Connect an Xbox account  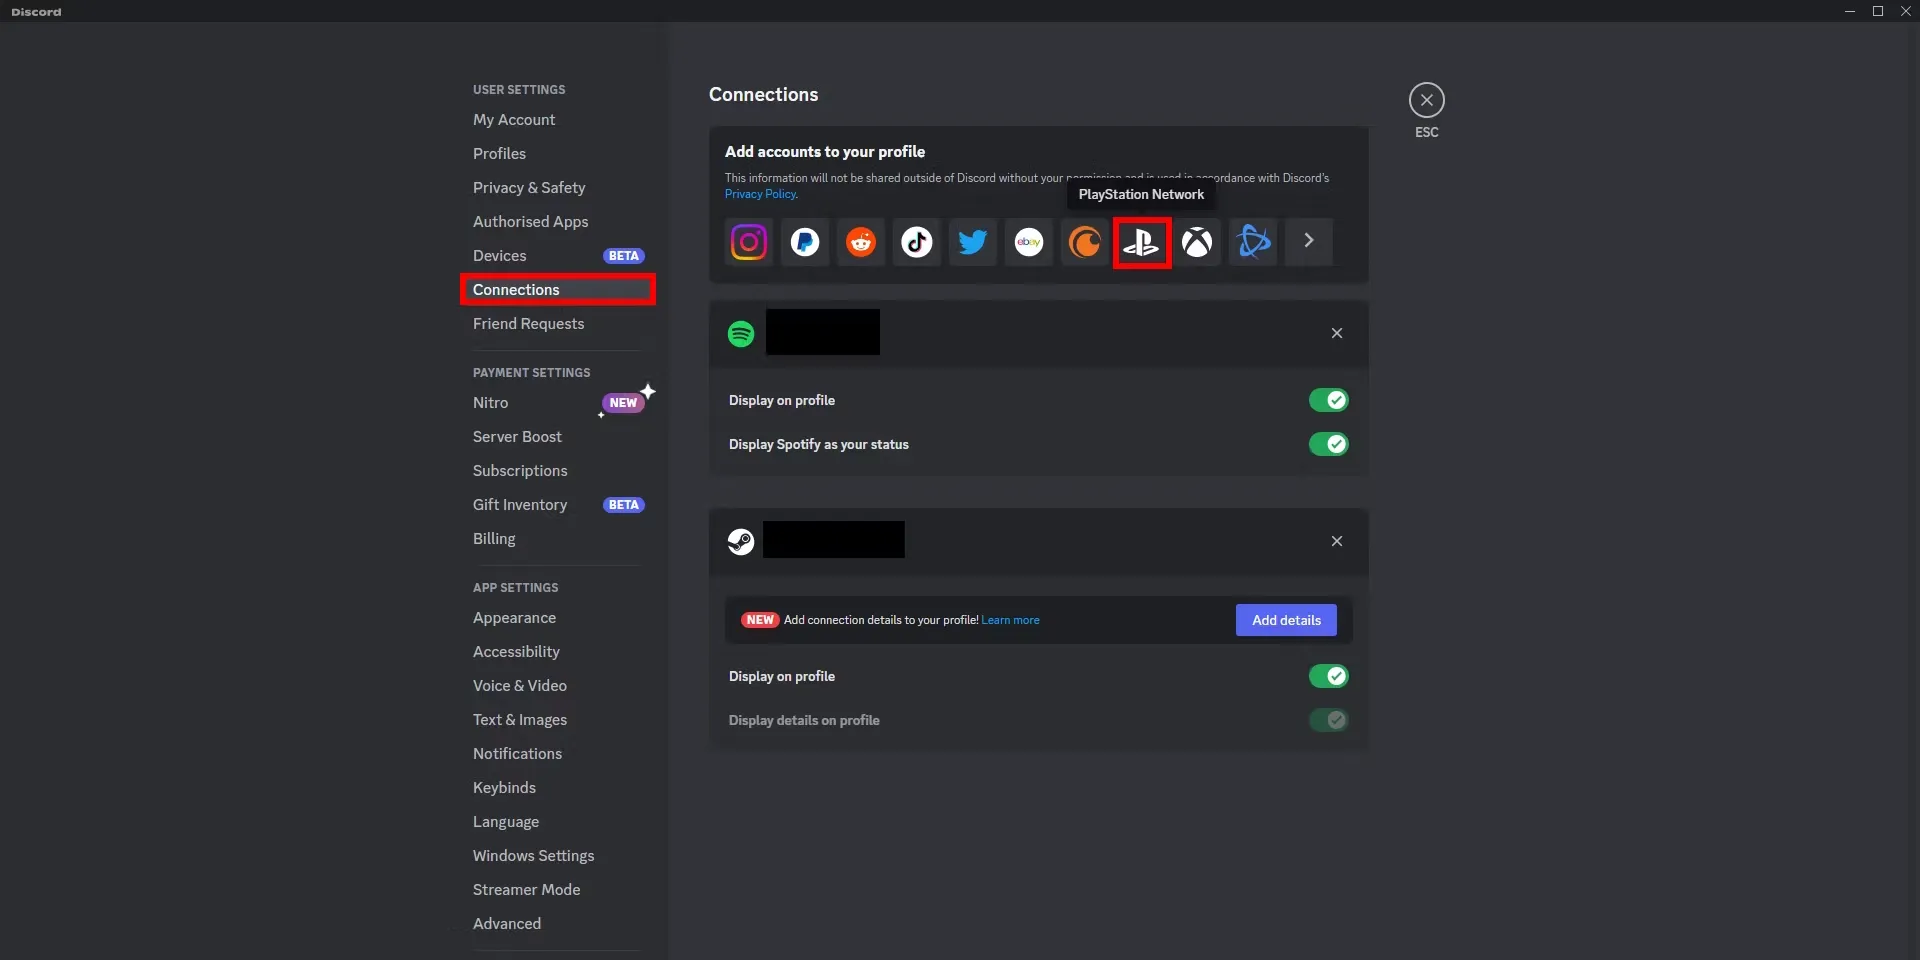pos(1197,242)
